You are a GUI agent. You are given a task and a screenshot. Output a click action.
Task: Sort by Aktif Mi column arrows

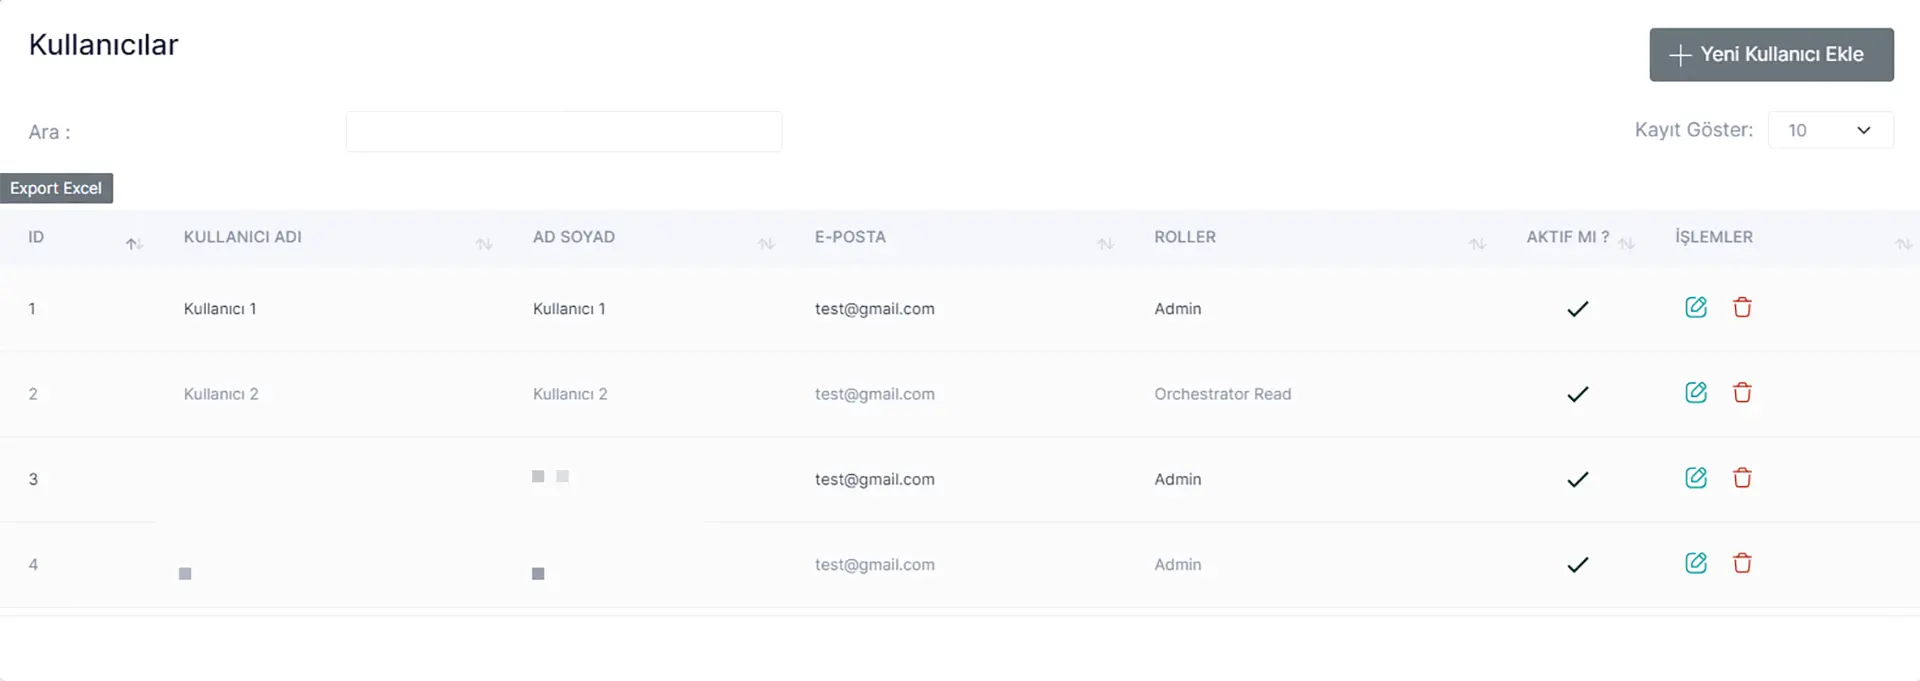click(x=1626, y=244)
